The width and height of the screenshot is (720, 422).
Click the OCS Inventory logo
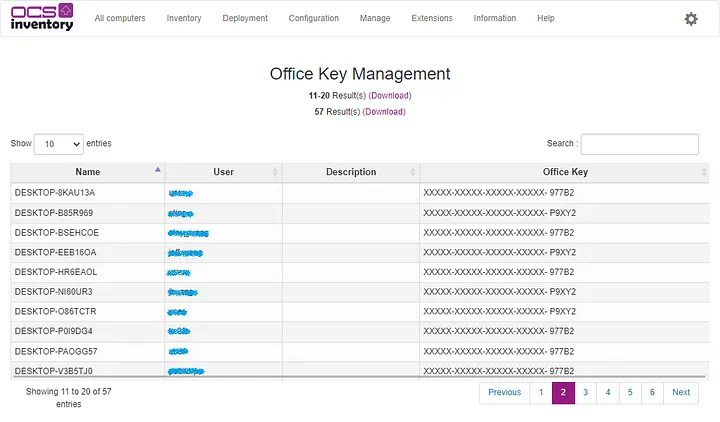42,17
